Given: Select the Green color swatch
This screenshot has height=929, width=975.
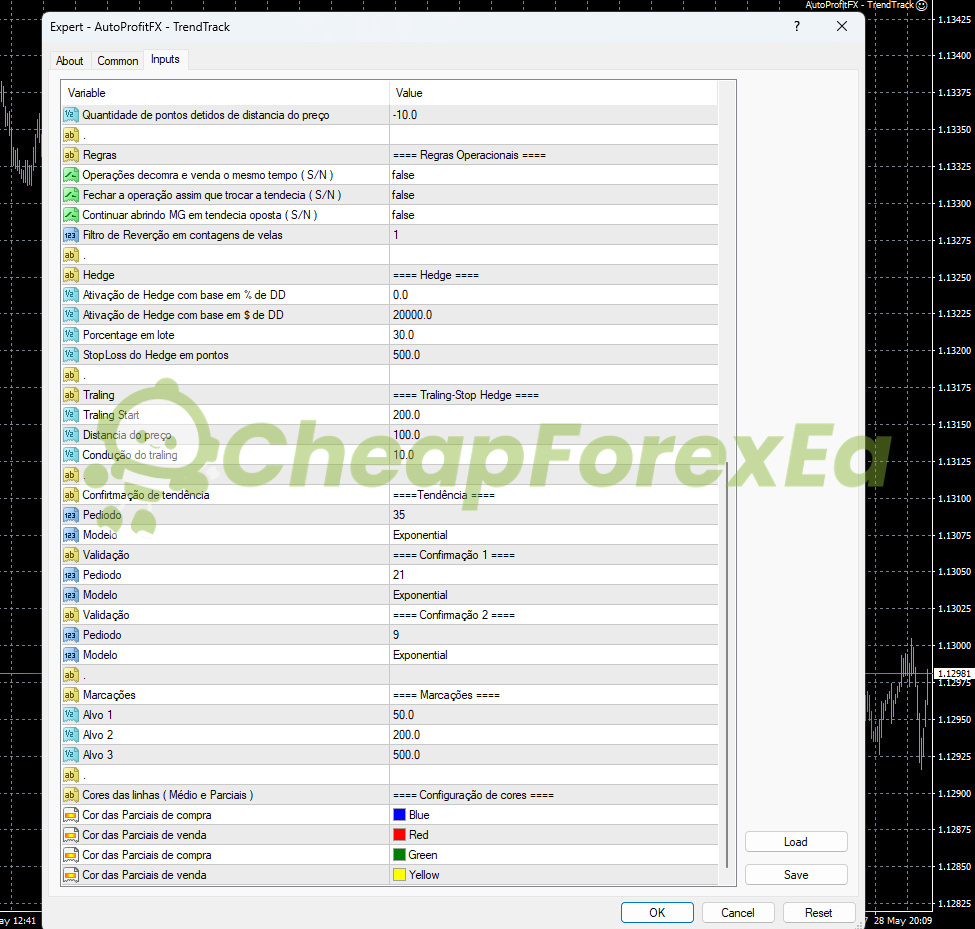Looking at the screenshot, I should coord(400,854).
